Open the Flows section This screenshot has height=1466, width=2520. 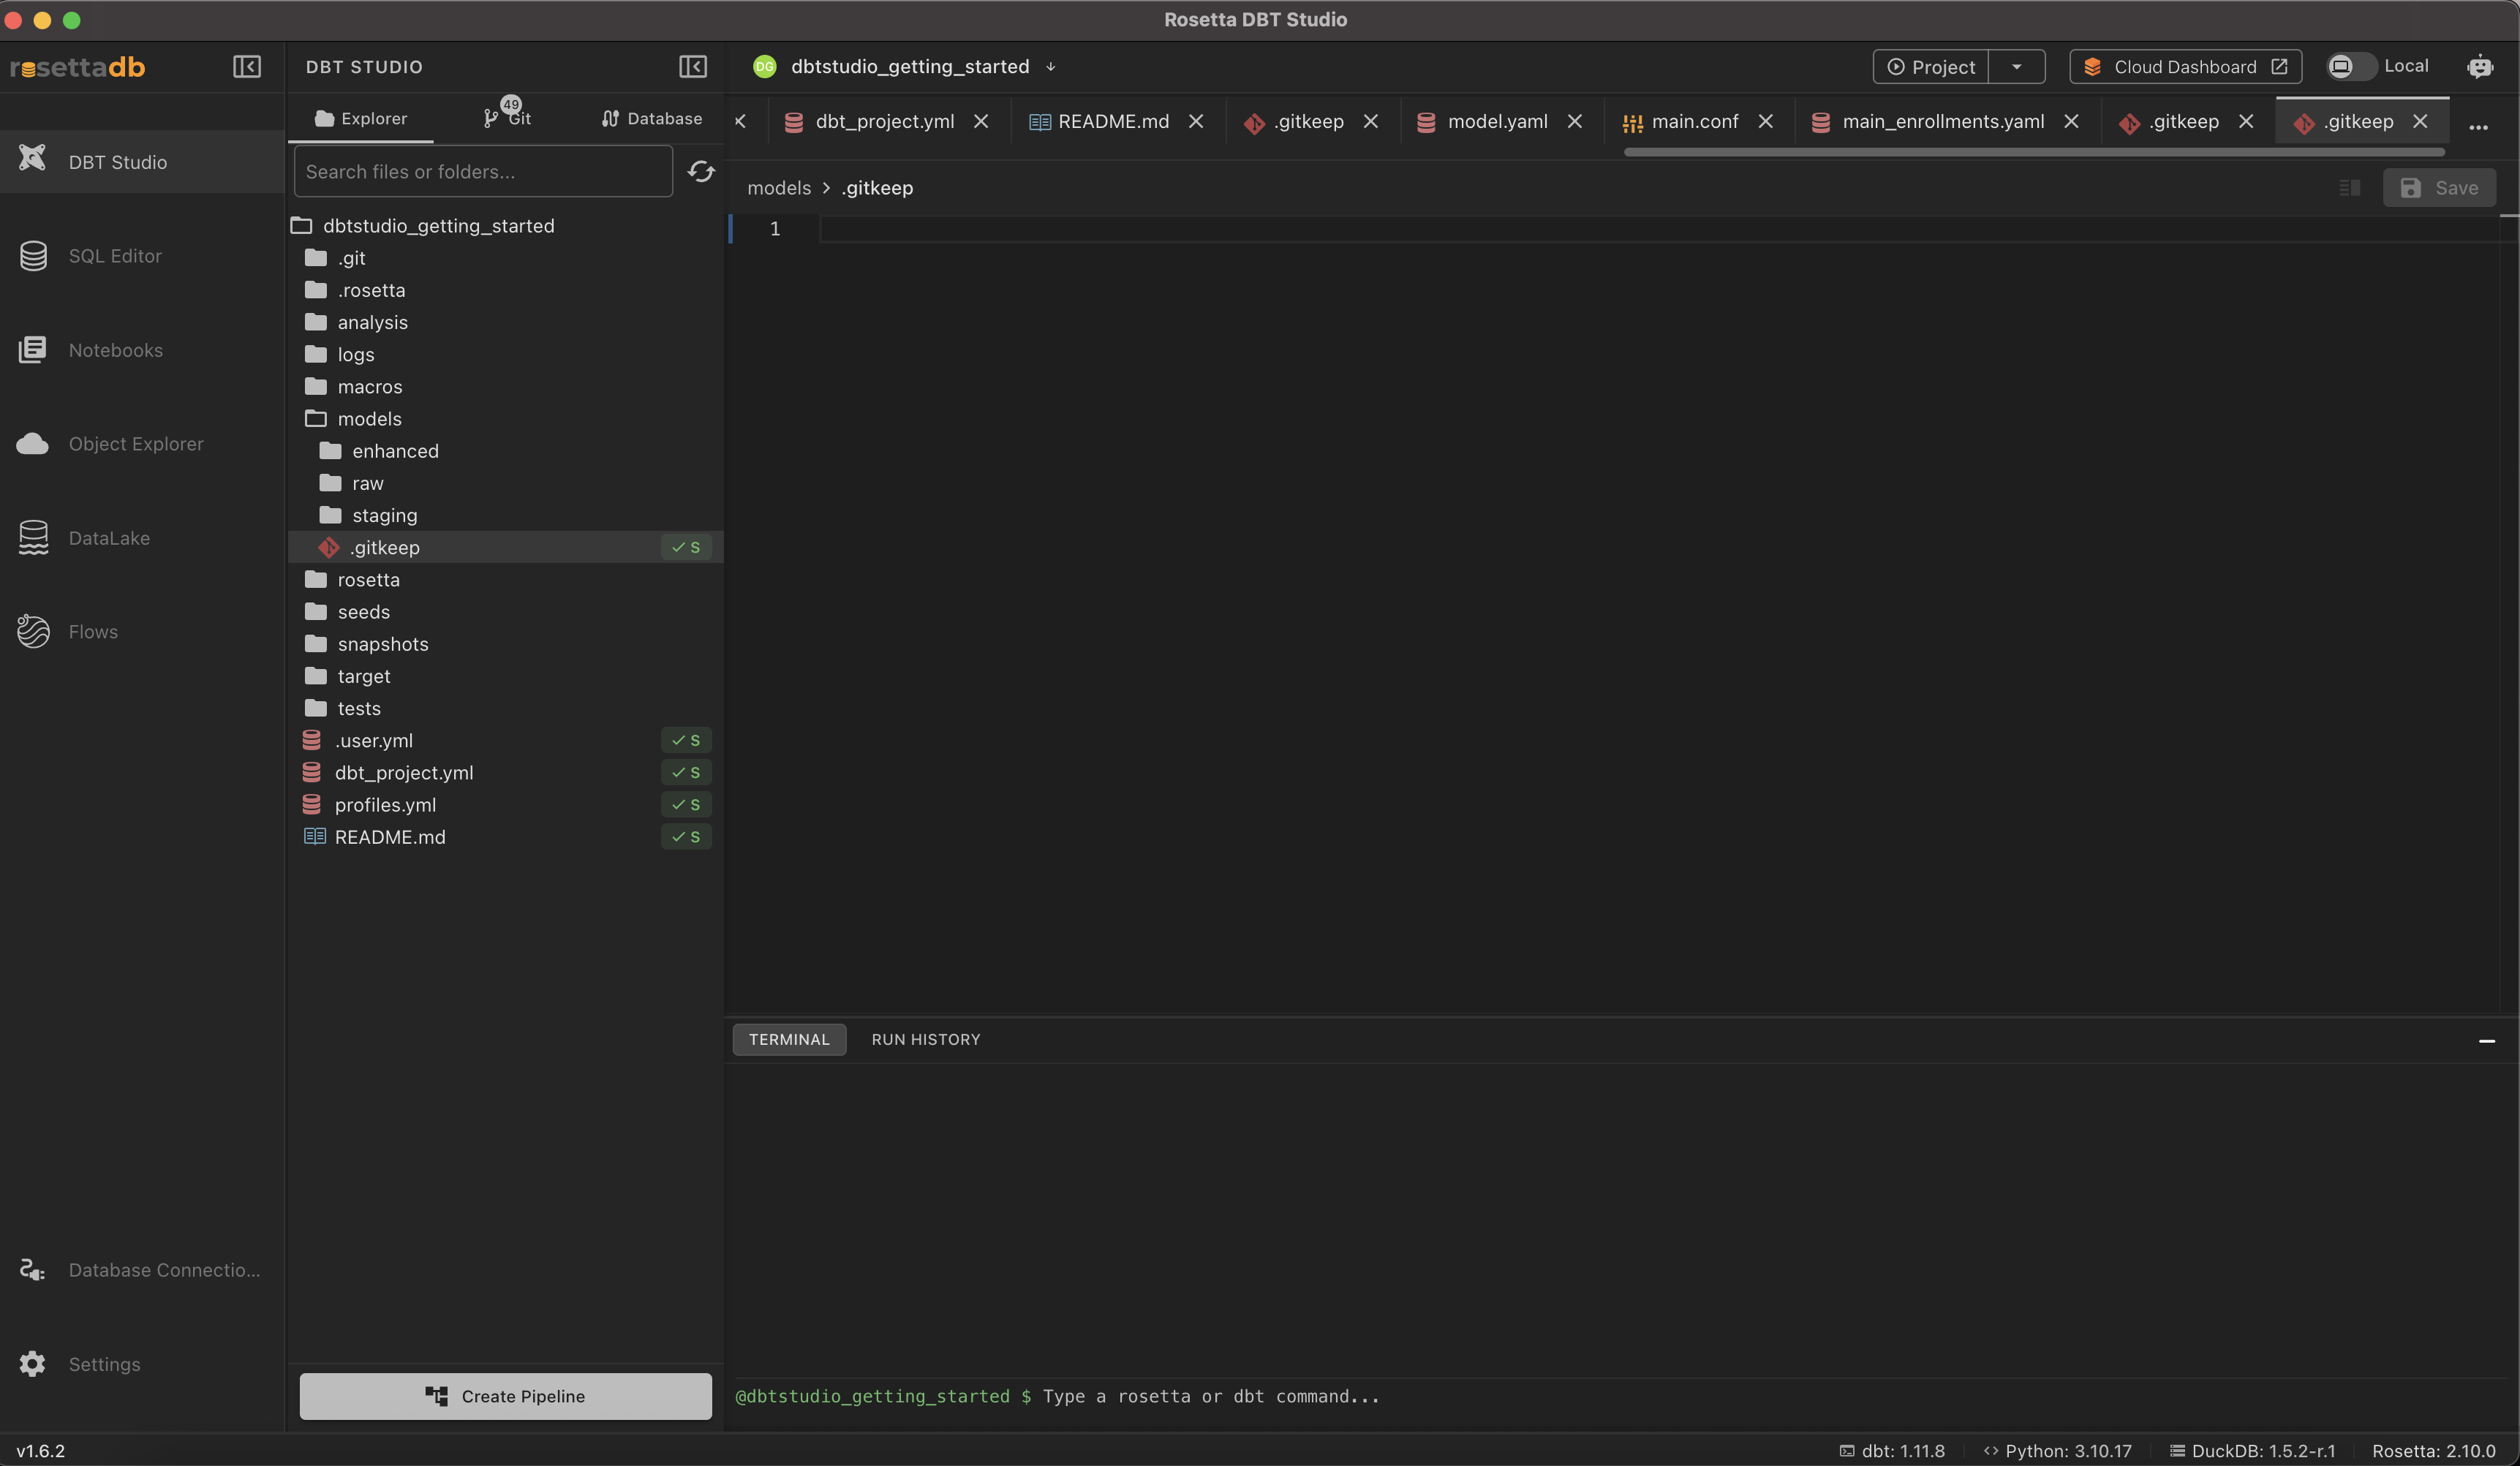142,632
